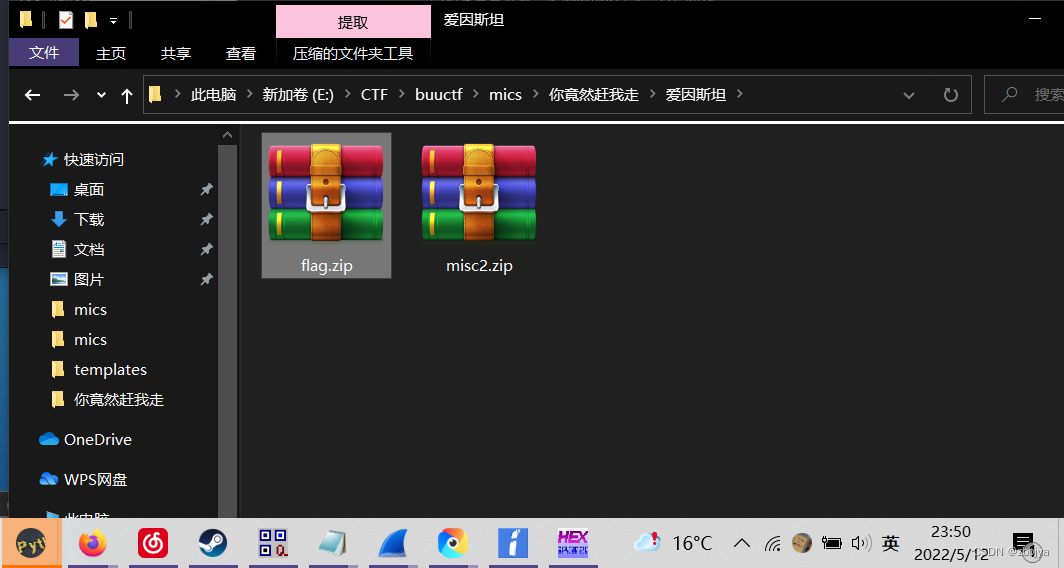Refresh the current folder view
This screenshot has width=1064, height=568.
[x=951, y=95]
